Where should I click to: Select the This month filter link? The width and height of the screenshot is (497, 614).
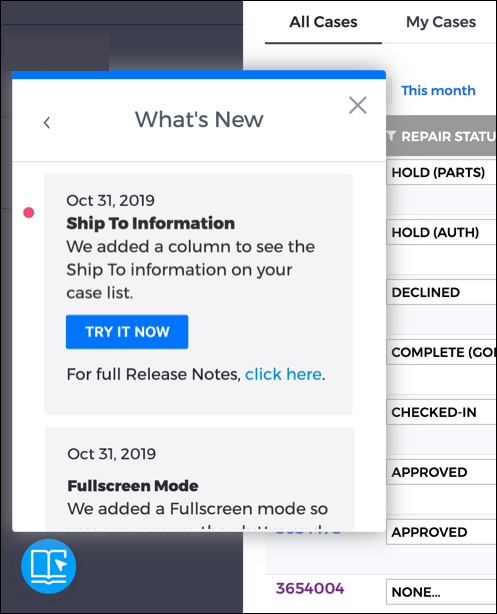coord(438,90)
